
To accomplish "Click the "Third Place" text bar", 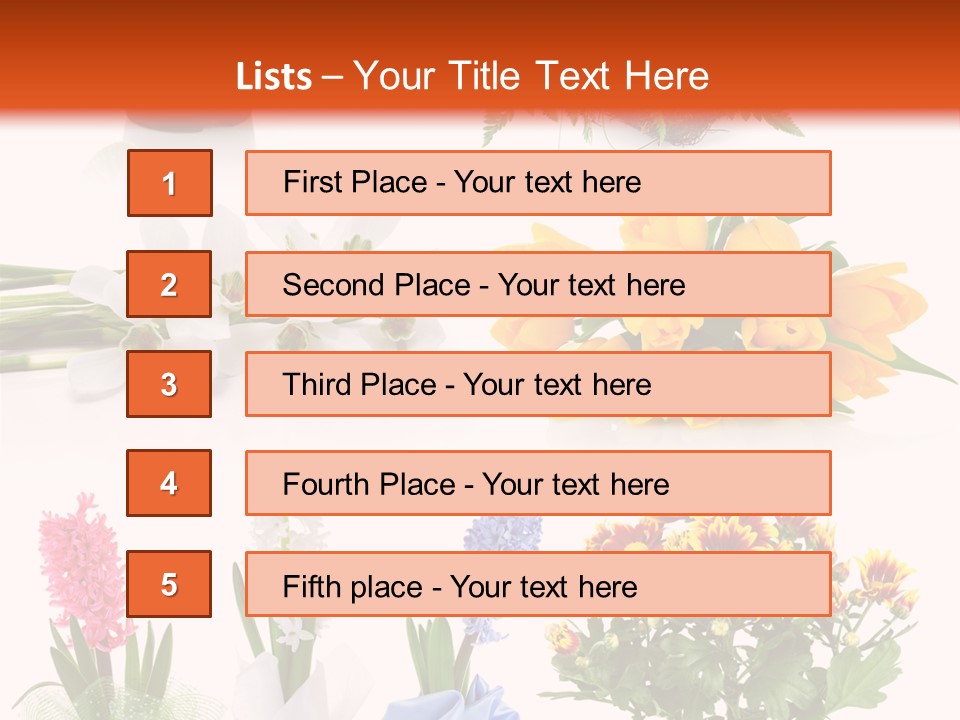I will pyautogui.click(x=538, y=384).
